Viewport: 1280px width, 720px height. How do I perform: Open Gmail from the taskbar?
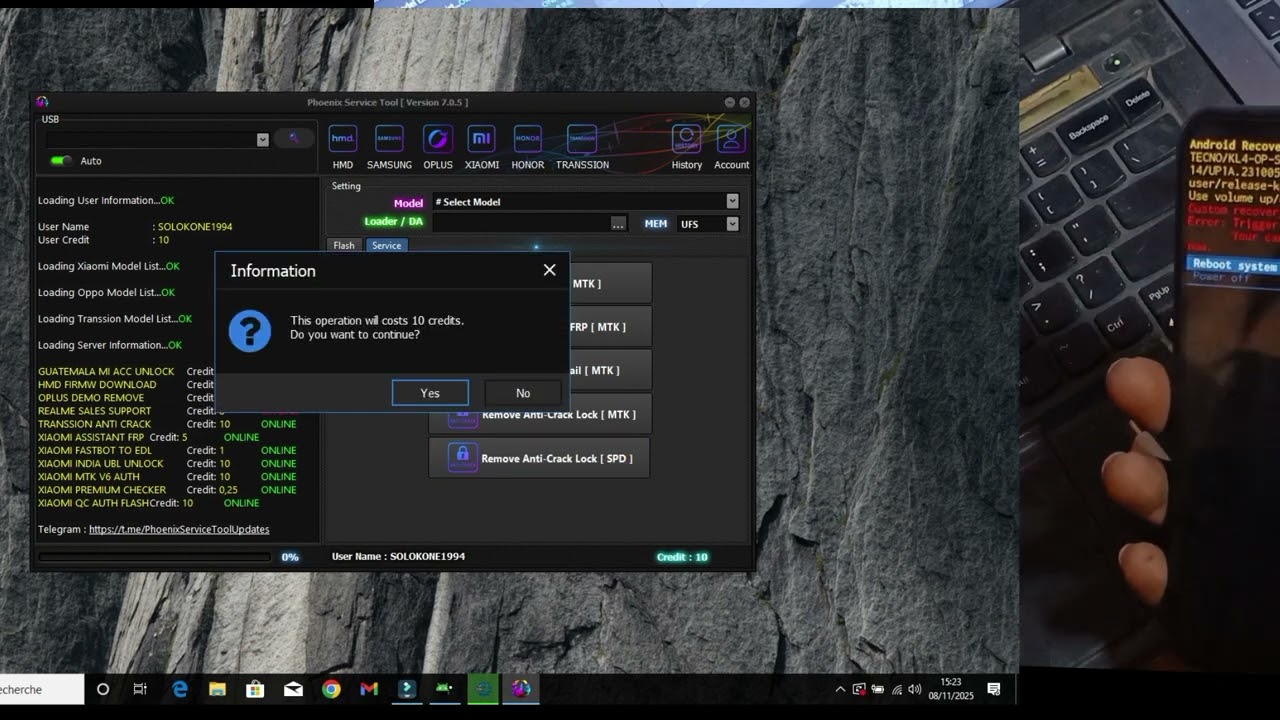(369, 689)
